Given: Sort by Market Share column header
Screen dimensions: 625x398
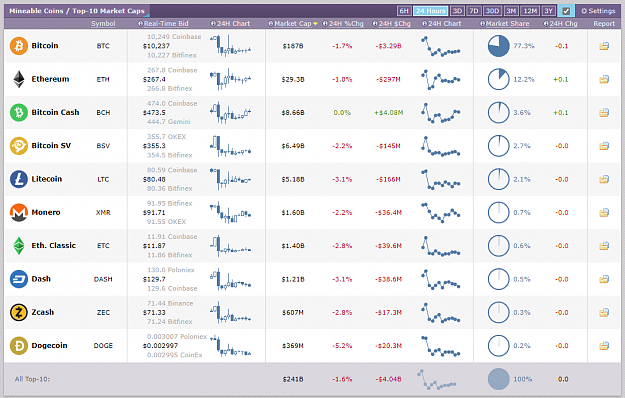Looking at the screenshot, I should (x=507, y=24).
